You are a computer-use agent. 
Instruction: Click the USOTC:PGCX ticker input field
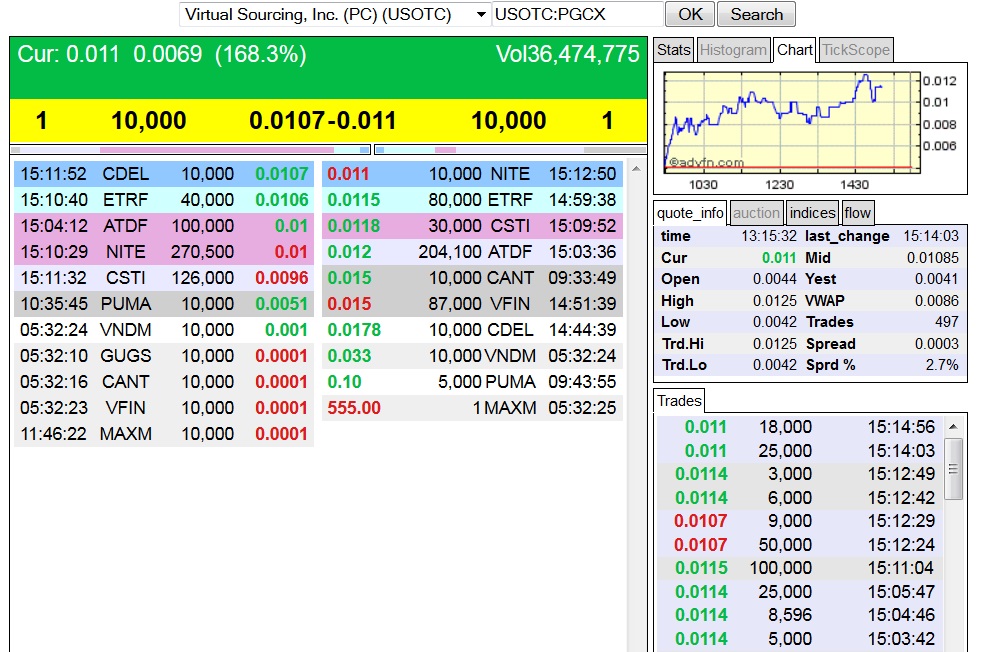575,14
